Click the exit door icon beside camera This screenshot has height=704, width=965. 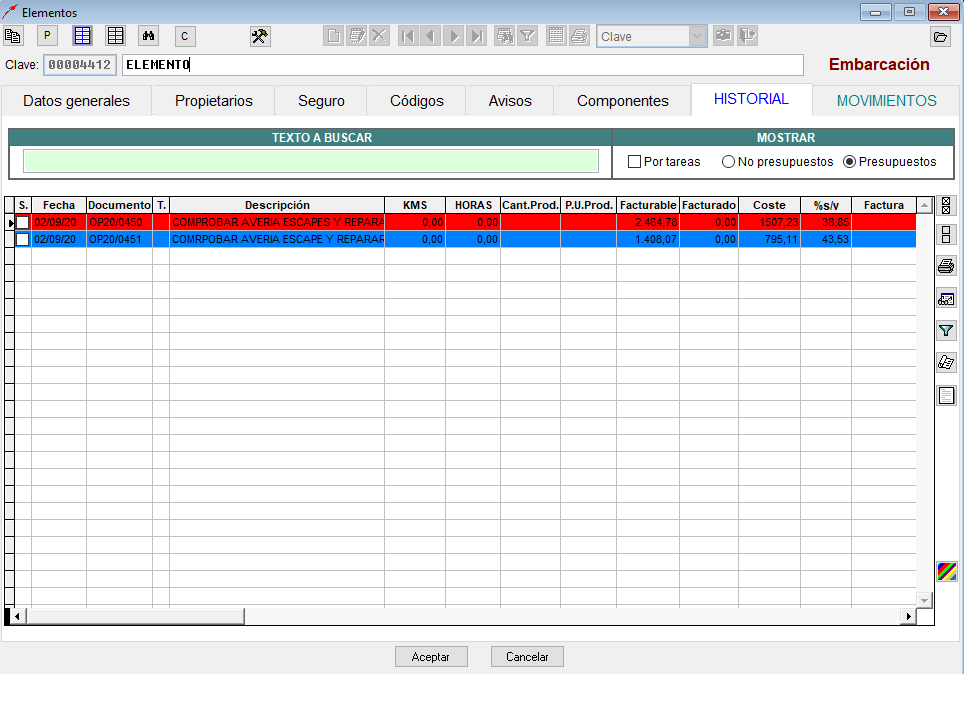tap(748, 36)
